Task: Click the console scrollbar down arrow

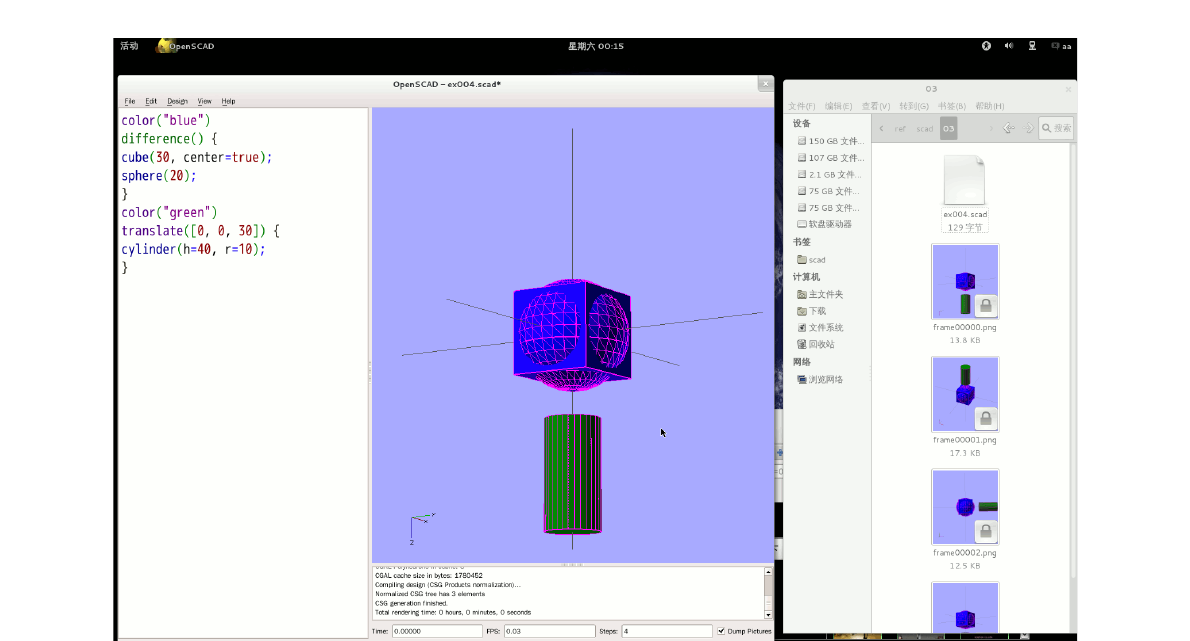Action: coord(768,614)
